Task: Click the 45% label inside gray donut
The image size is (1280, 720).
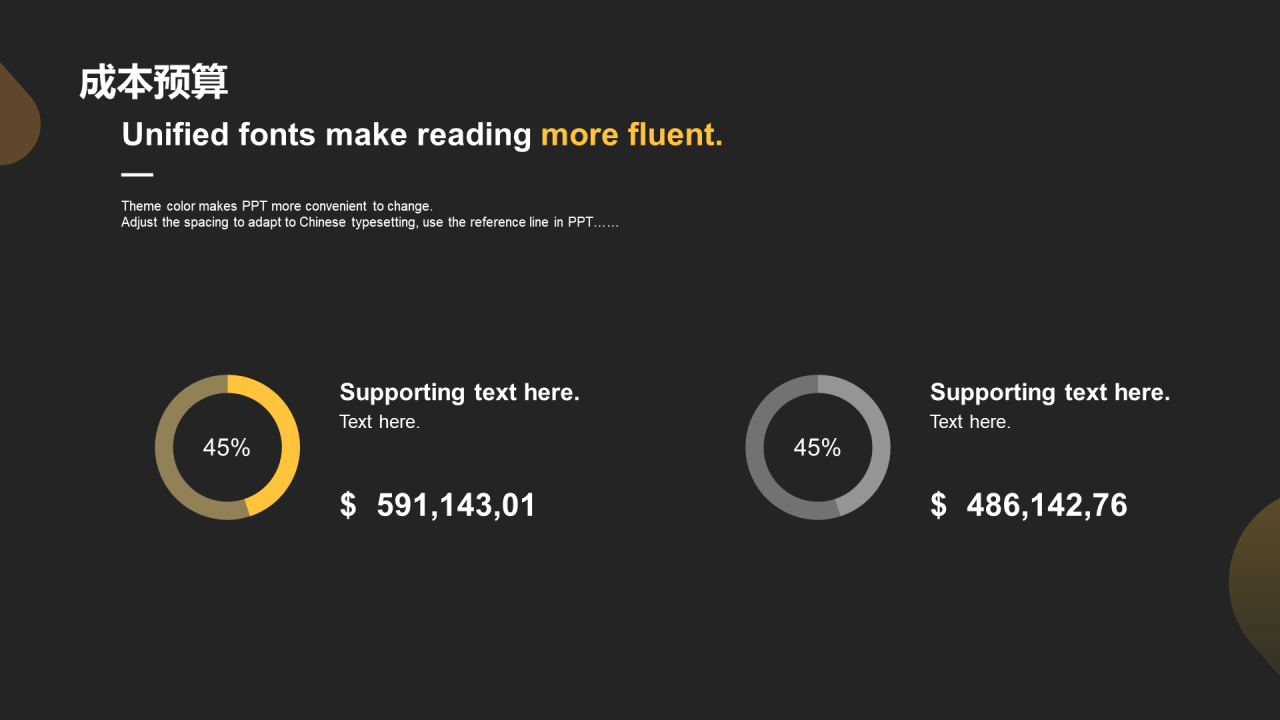Action: [x=817, y=448]
